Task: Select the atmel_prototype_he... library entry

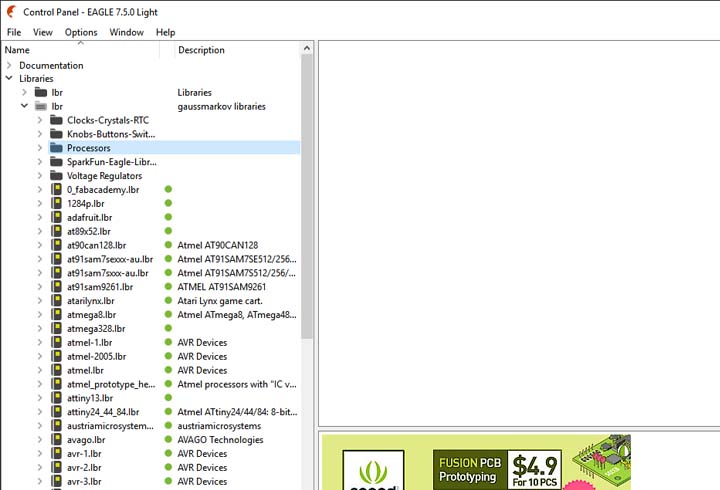Action: [x=111, y=384]
